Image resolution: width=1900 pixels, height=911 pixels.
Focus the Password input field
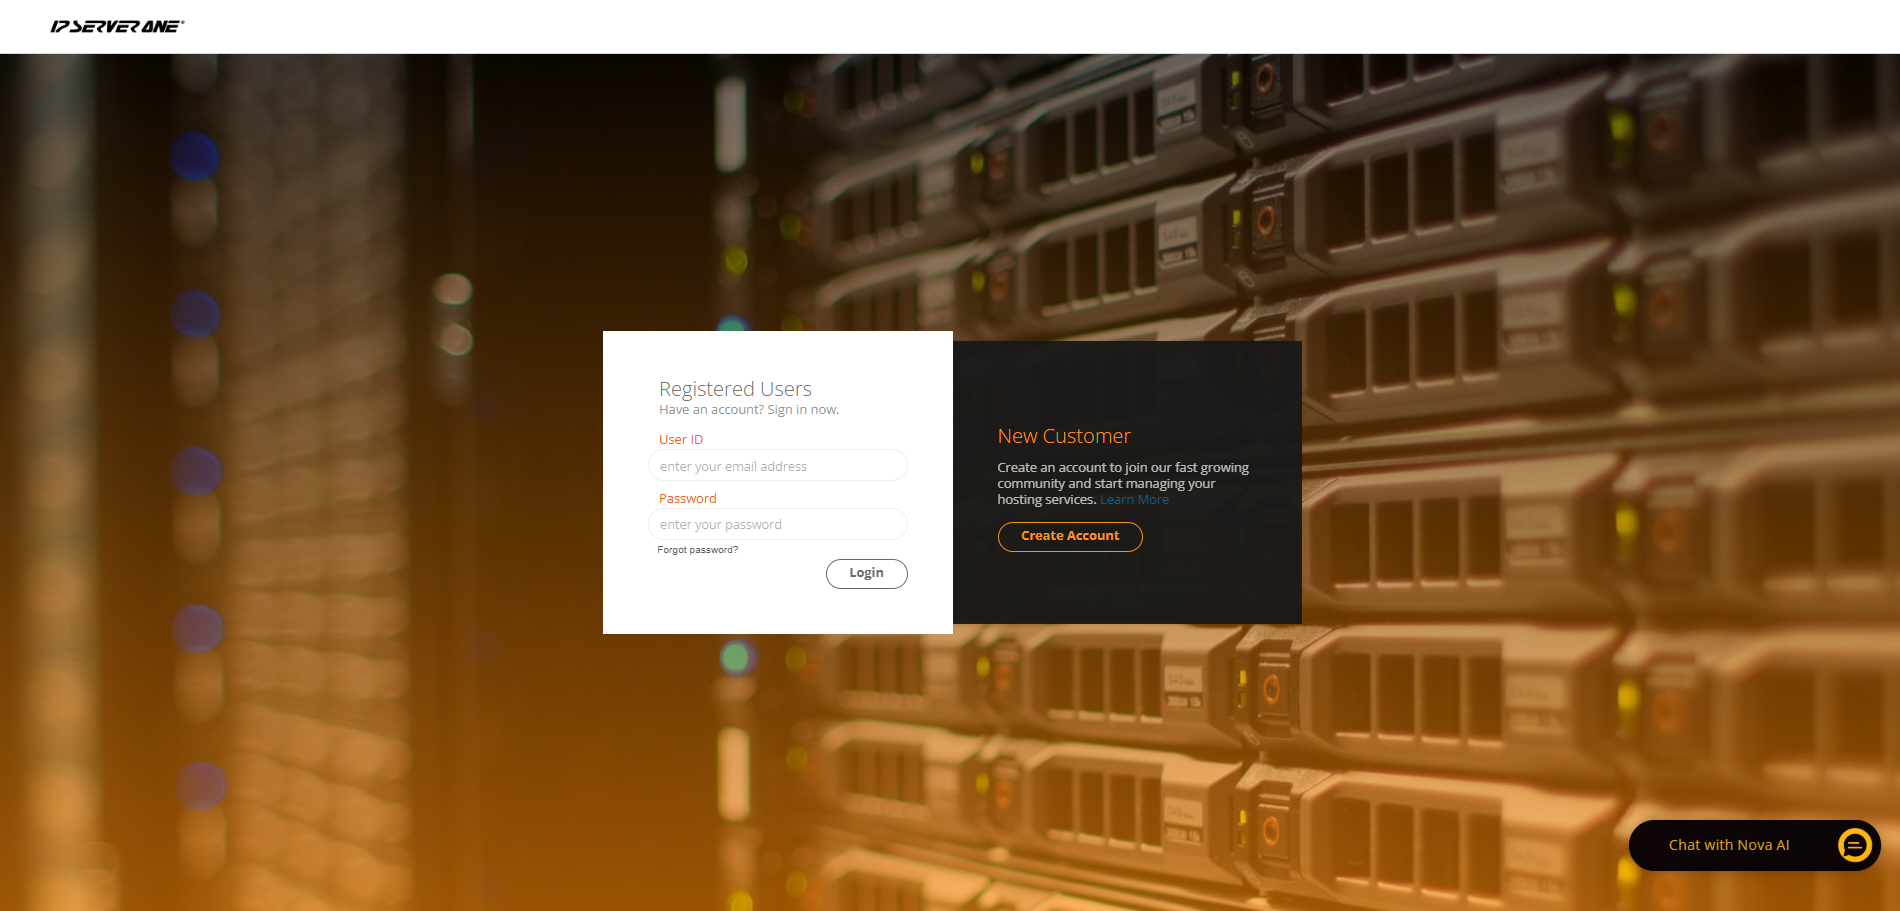pyautogui.click(x=778, y=524)
